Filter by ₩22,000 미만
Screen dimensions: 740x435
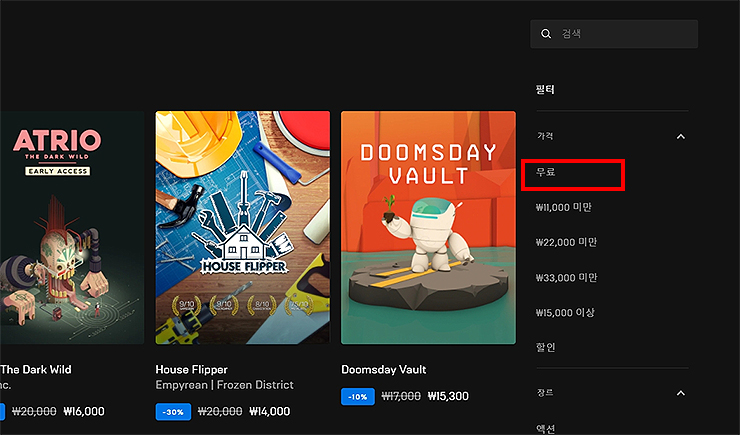[x=566, y=242]
